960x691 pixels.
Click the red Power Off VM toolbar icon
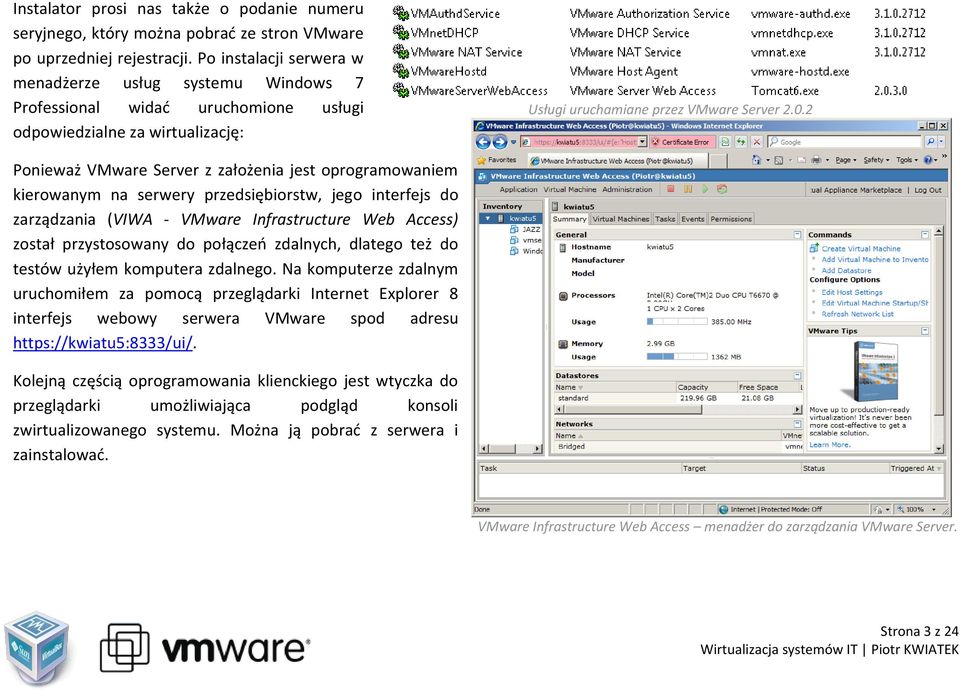coord(671,190)
